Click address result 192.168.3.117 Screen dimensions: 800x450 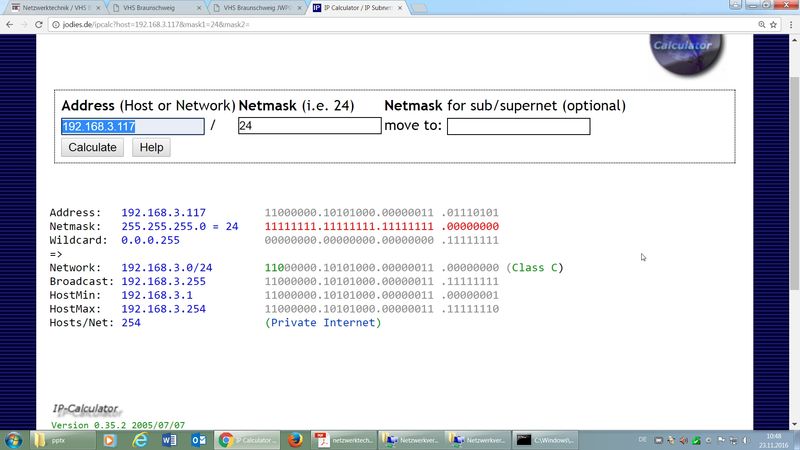[x=163, y=212]
